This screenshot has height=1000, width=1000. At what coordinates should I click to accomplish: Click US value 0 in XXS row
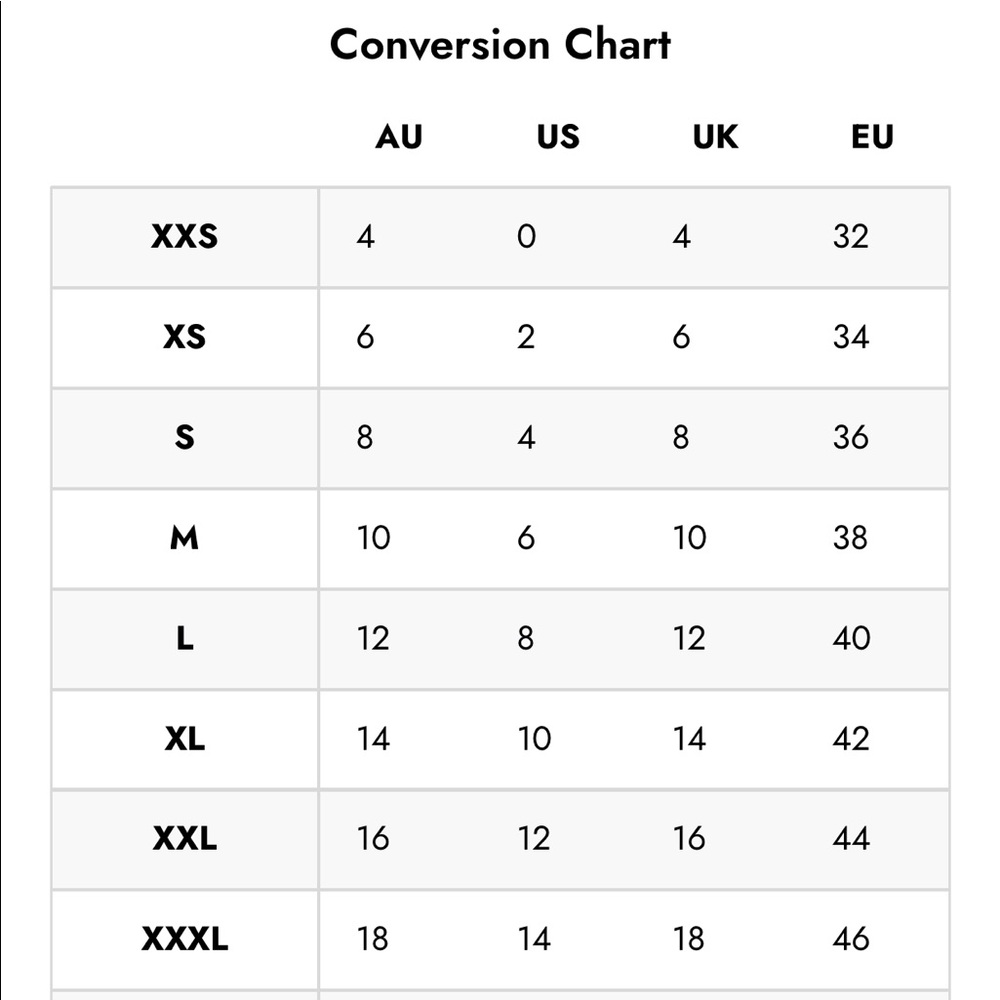[x=526, y=237]
